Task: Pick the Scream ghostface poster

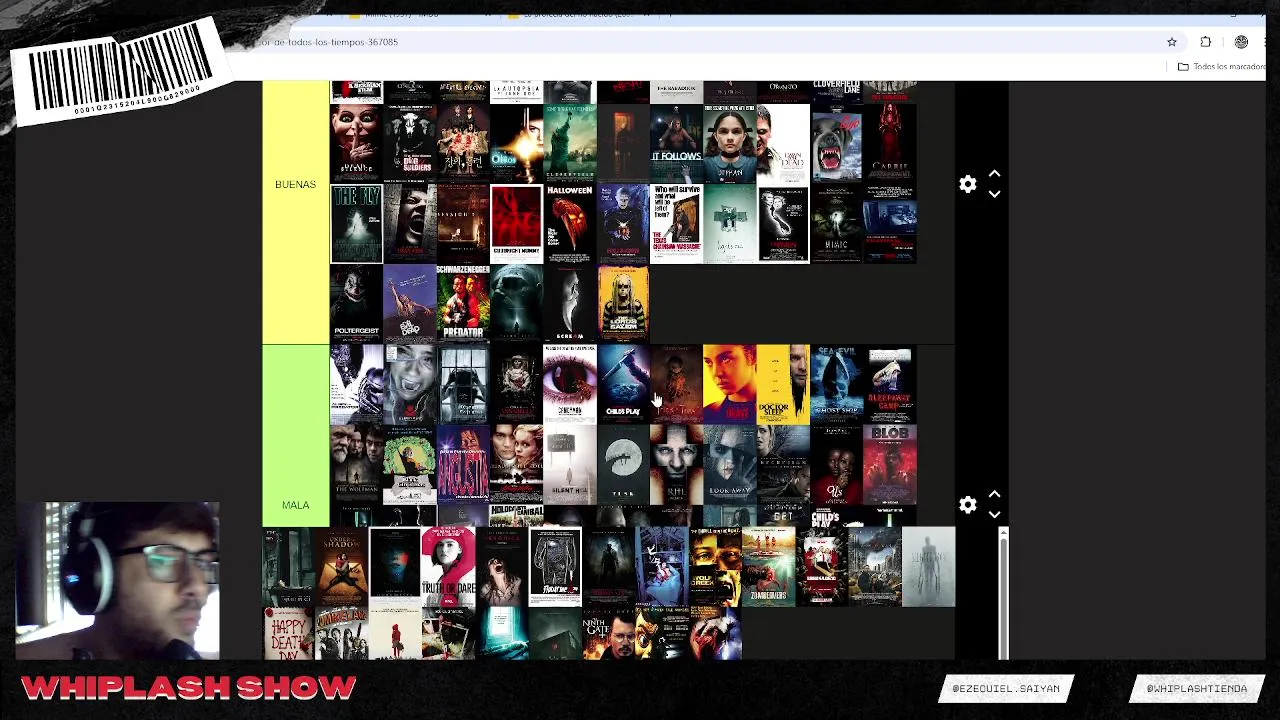Action: (x=569, y=304)
